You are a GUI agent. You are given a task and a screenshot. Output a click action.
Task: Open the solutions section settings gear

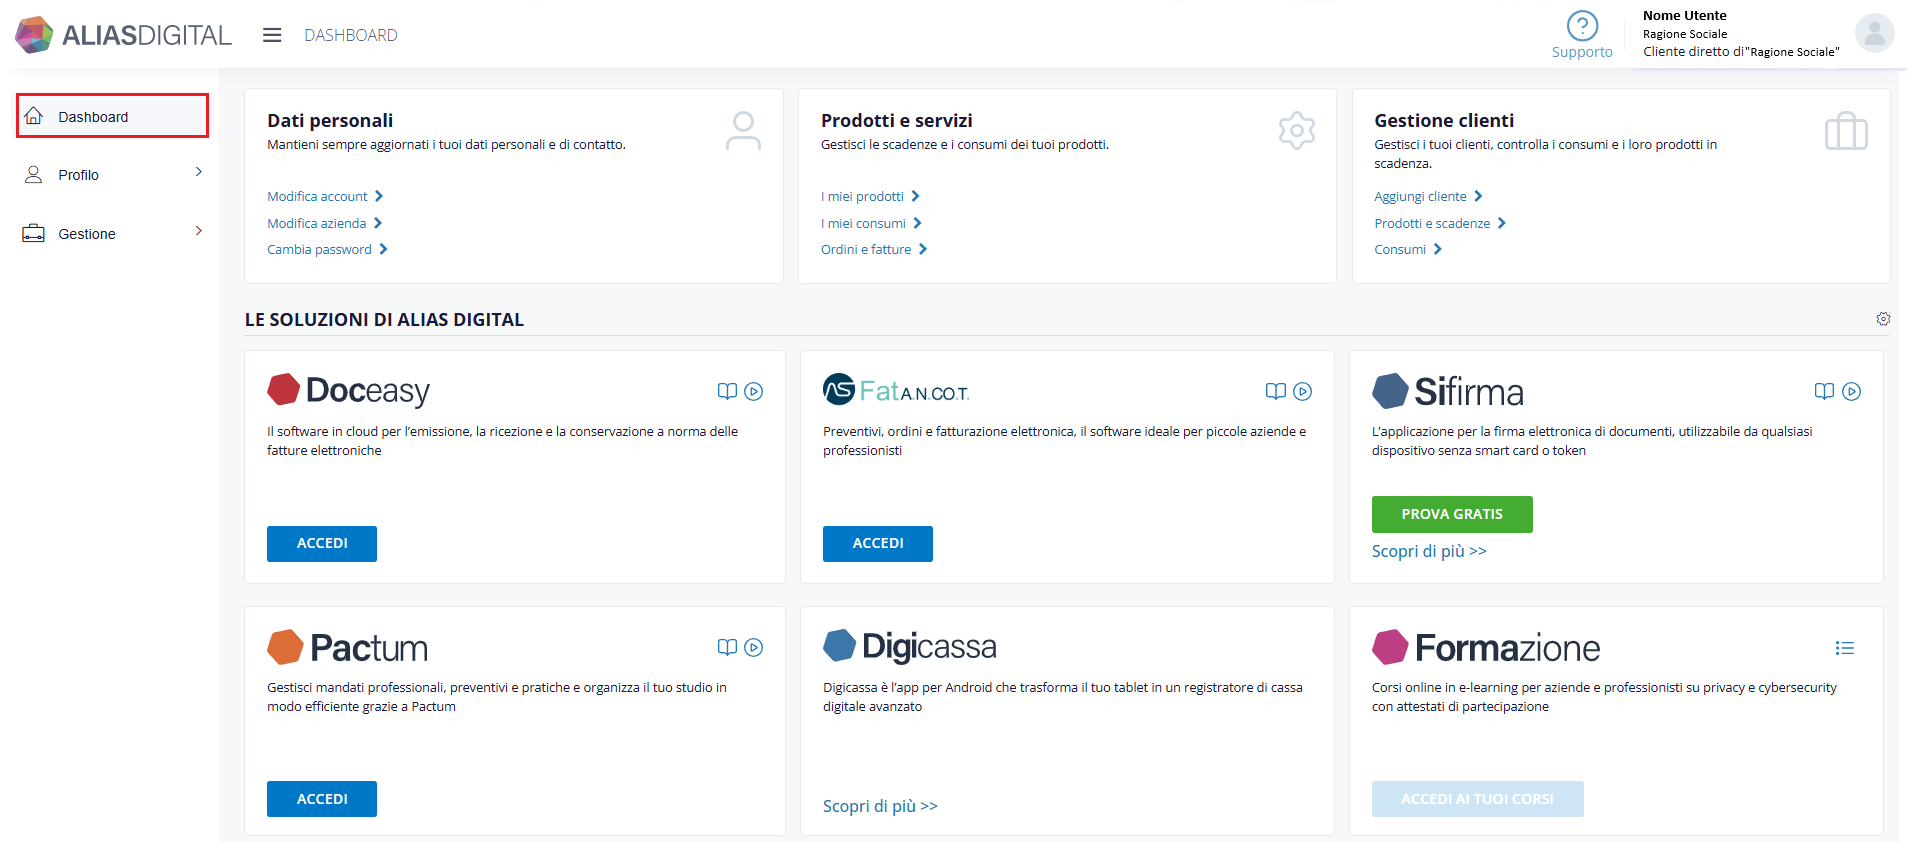pyautogui.click(x=1883, y=319)
